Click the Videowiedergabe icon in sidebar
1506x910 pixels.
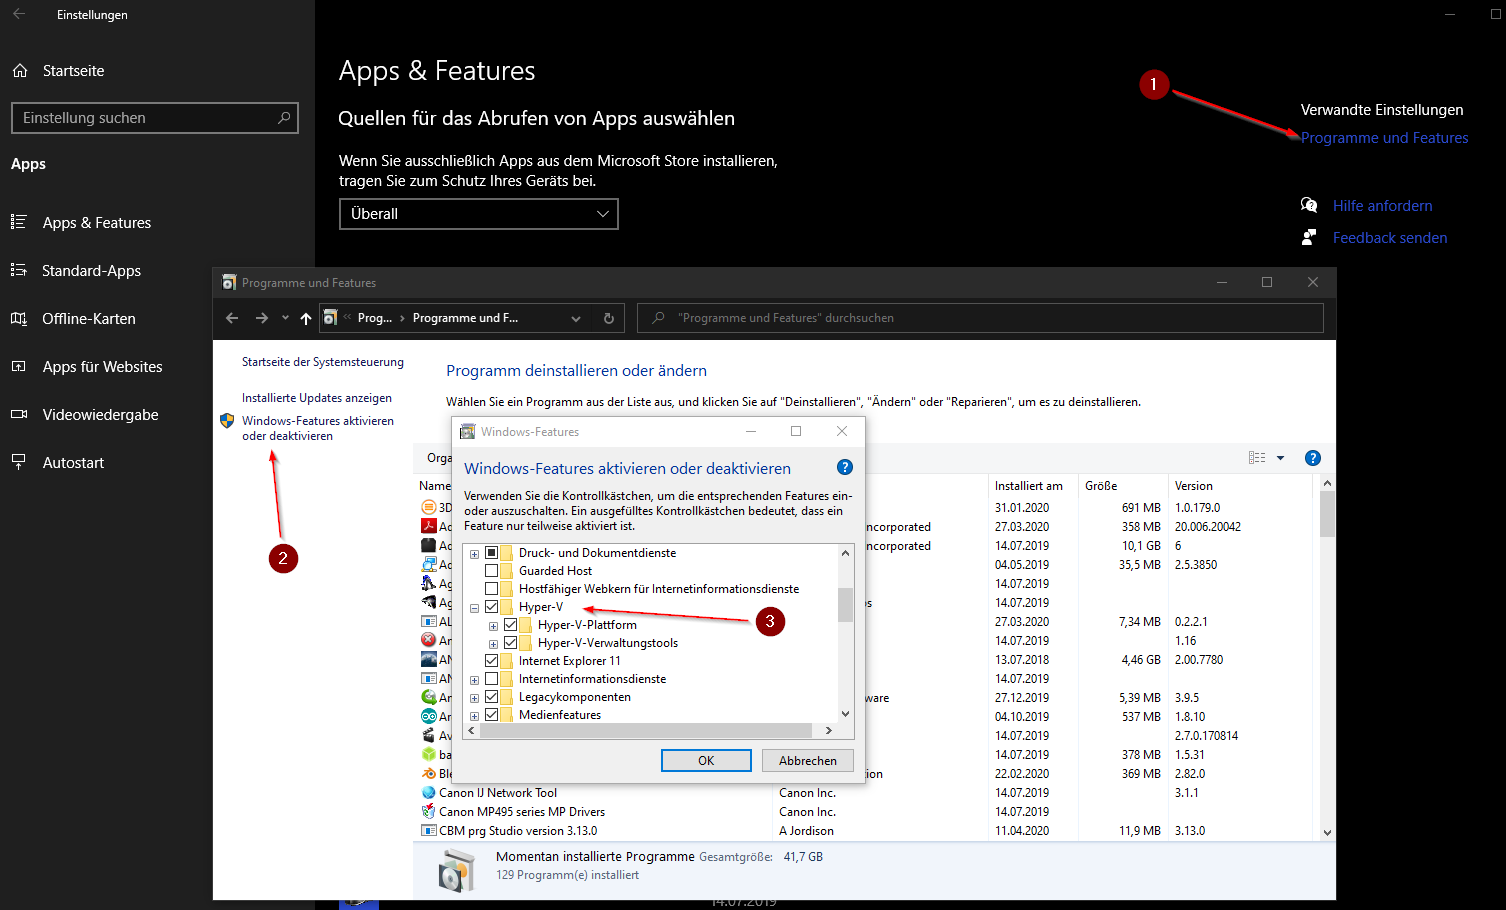(19, 415)
